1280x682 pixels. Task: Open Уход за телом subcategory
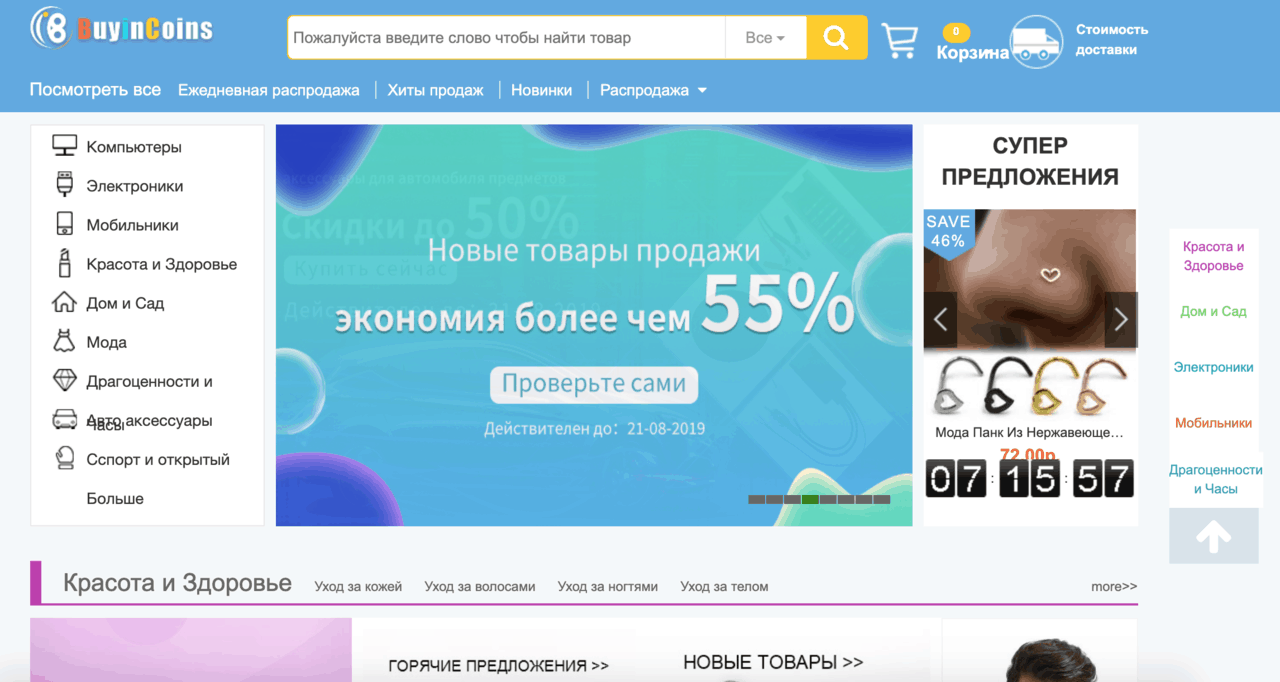[x=724, y=587]
